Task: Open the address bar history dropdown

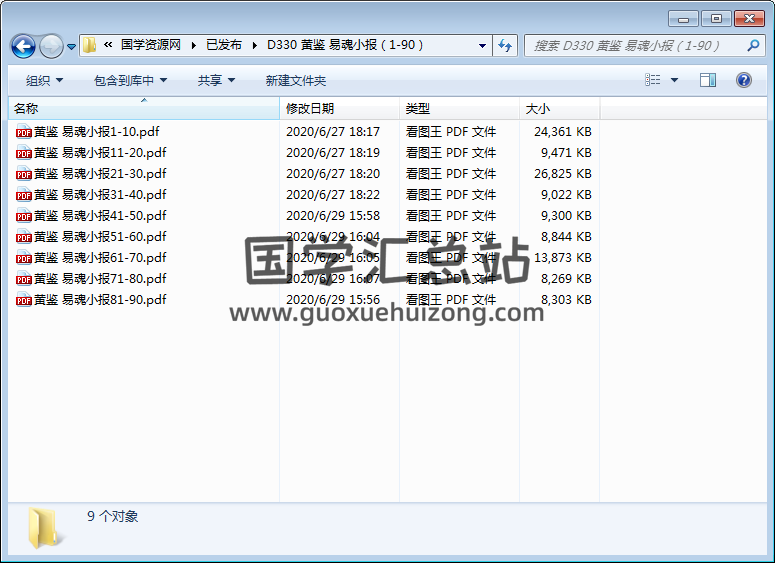Action: [482, 45]
